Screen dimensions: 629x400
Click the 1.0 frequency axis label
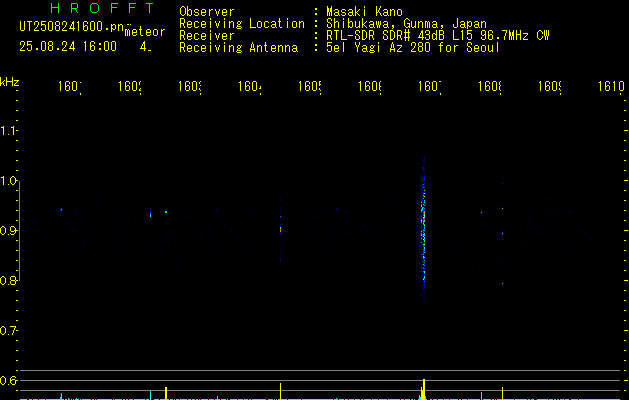click(8, 181)
